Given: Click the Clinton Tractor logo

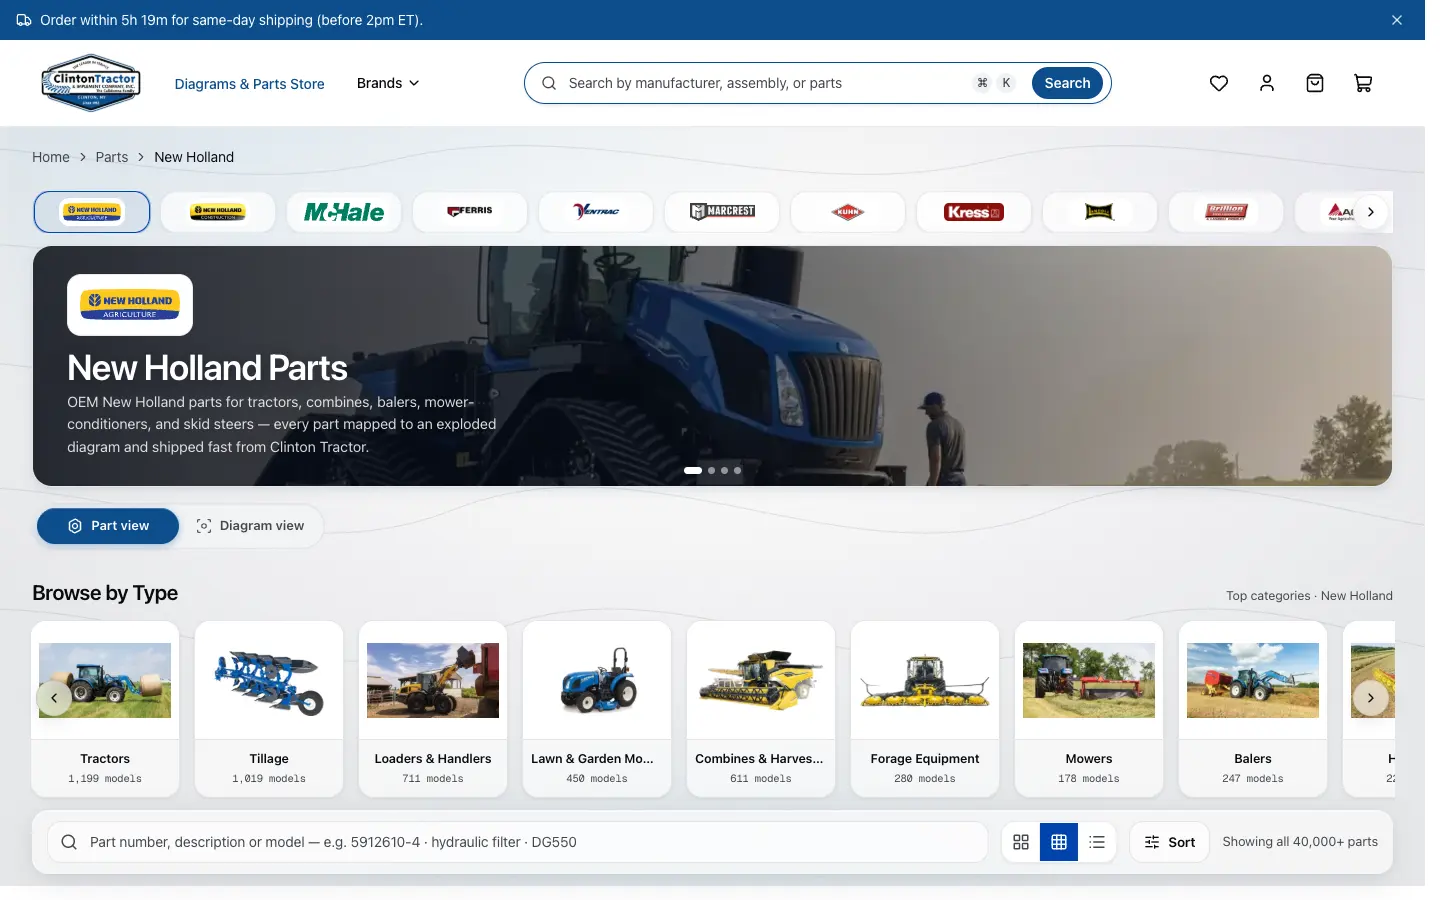Looking at the screenshot, I should (91, 83).
